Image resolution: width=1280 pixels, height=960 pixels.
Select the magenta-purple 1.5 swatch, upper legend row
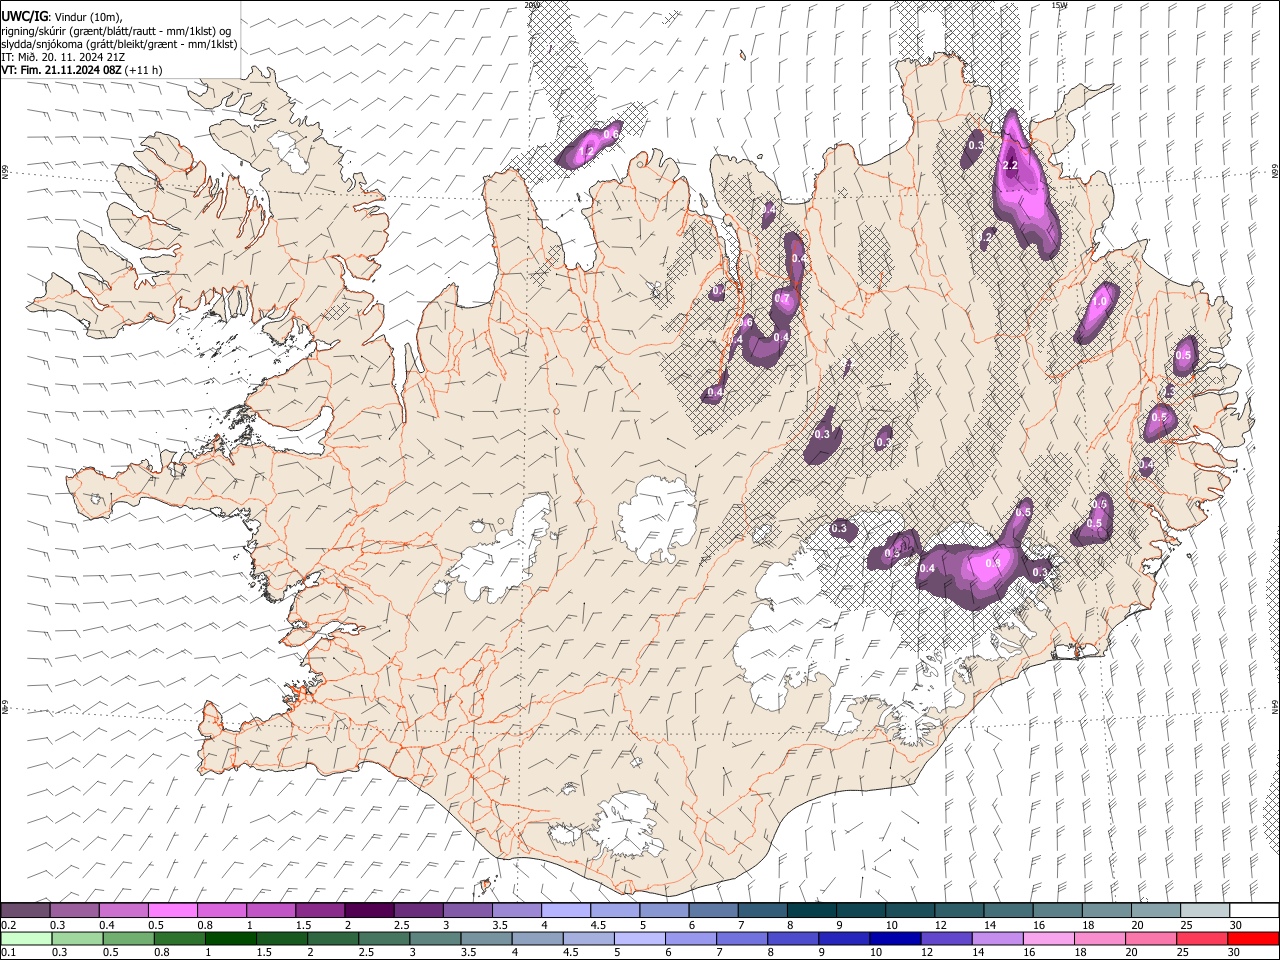tap(320, 910)
